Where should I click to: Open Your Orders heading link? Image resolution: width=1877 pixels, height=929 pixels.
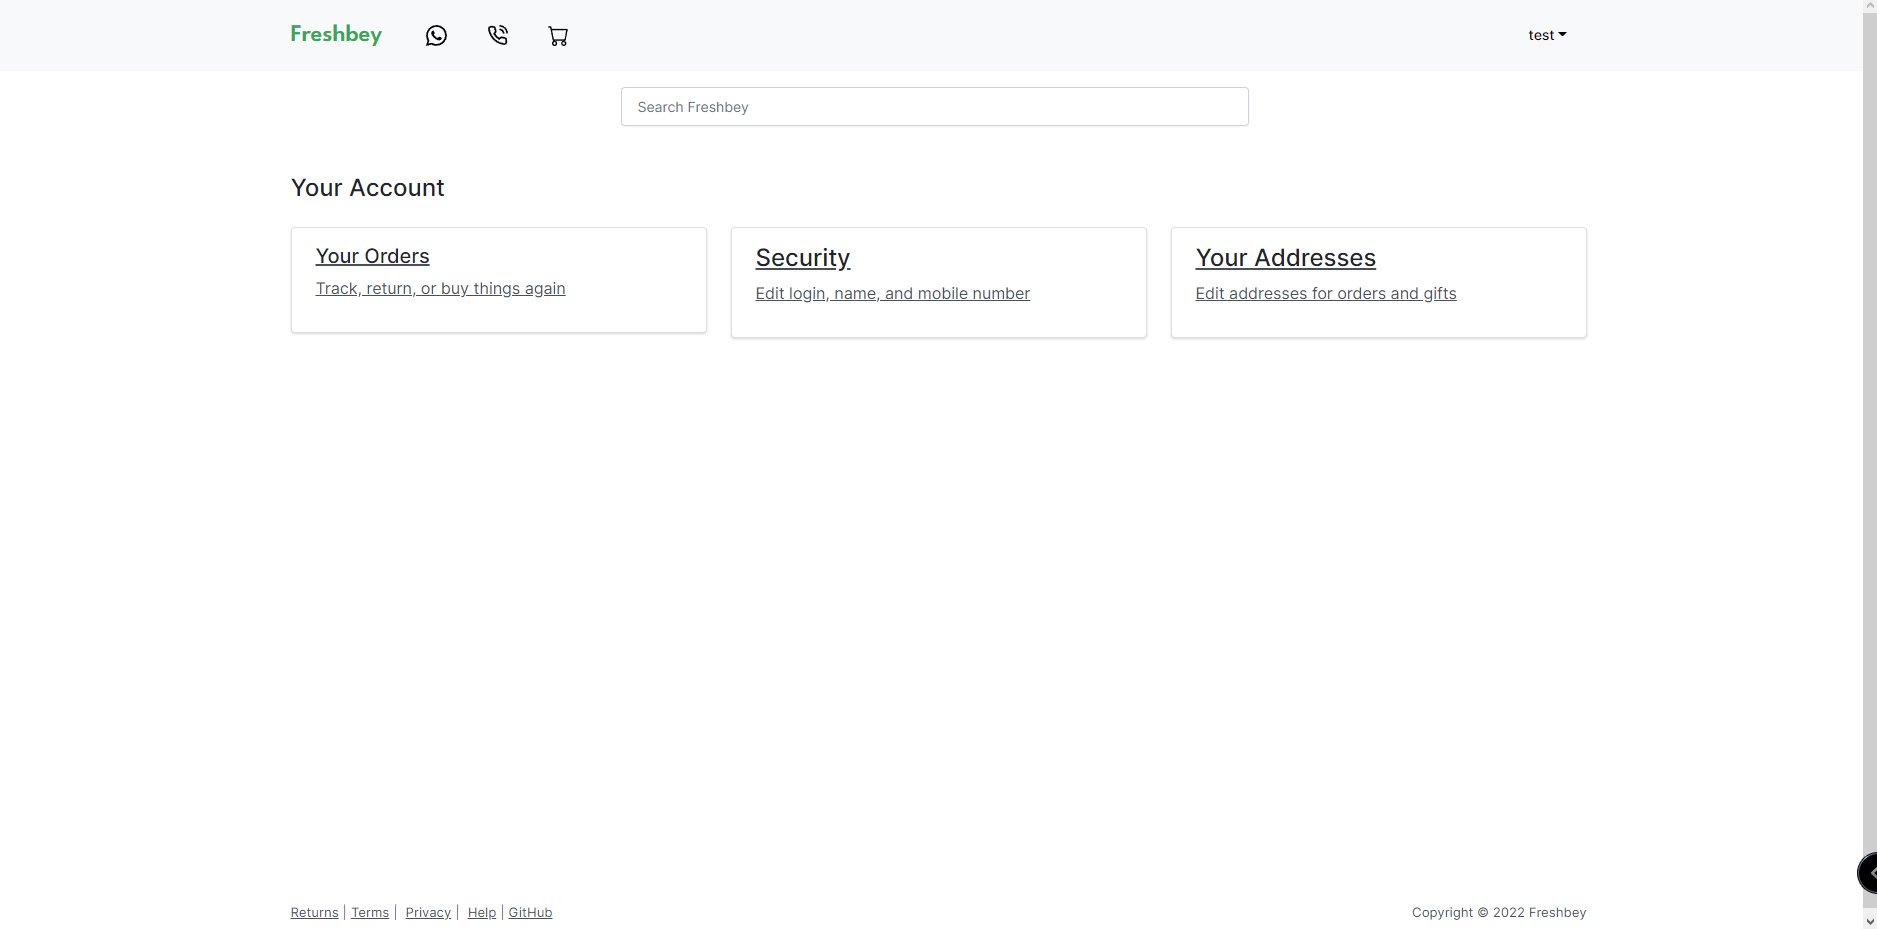tap(372, 256)
